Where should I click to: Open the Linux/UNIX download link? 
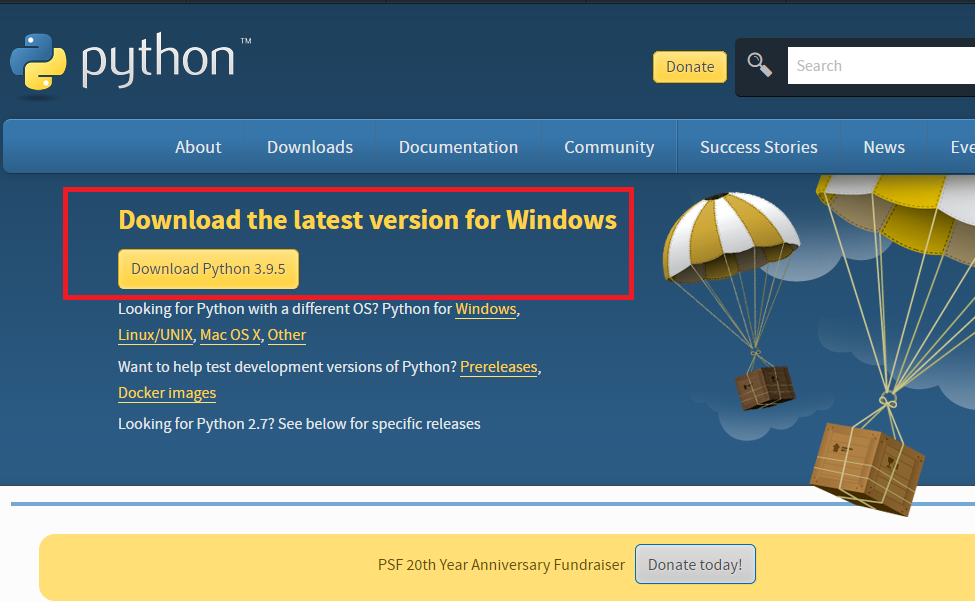(x=155, y=335)
